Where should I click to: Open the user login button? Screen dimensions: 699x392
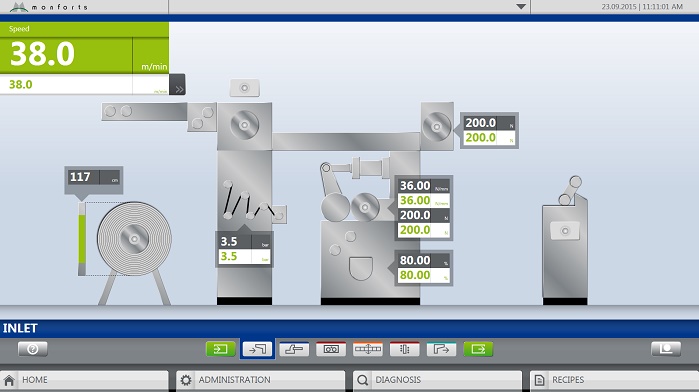[x=666, y=349]
